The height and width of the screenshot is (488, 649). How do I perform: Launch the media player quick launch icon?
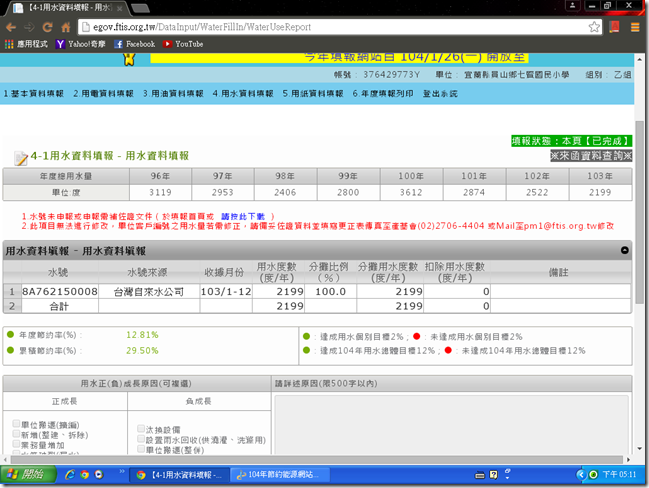[99, 474]
